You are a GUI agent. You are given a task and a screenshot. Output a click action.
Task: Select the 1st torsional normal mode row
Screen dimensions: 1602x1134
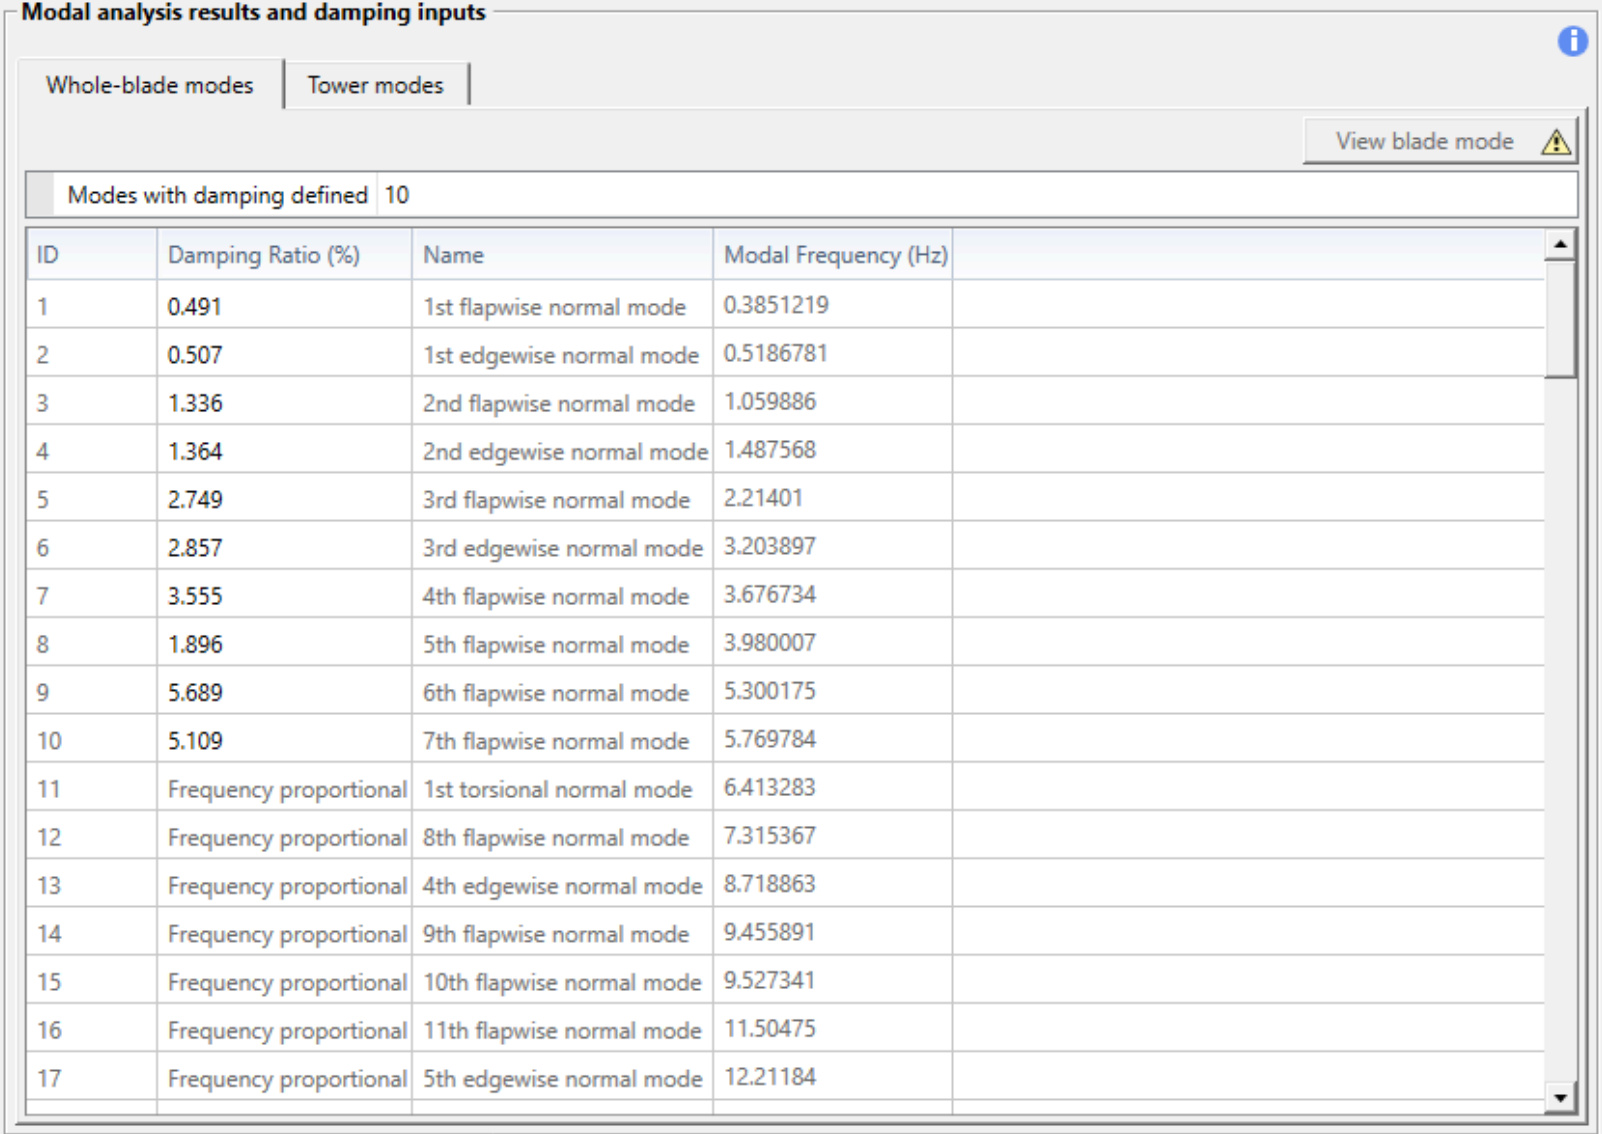point(557,789)
